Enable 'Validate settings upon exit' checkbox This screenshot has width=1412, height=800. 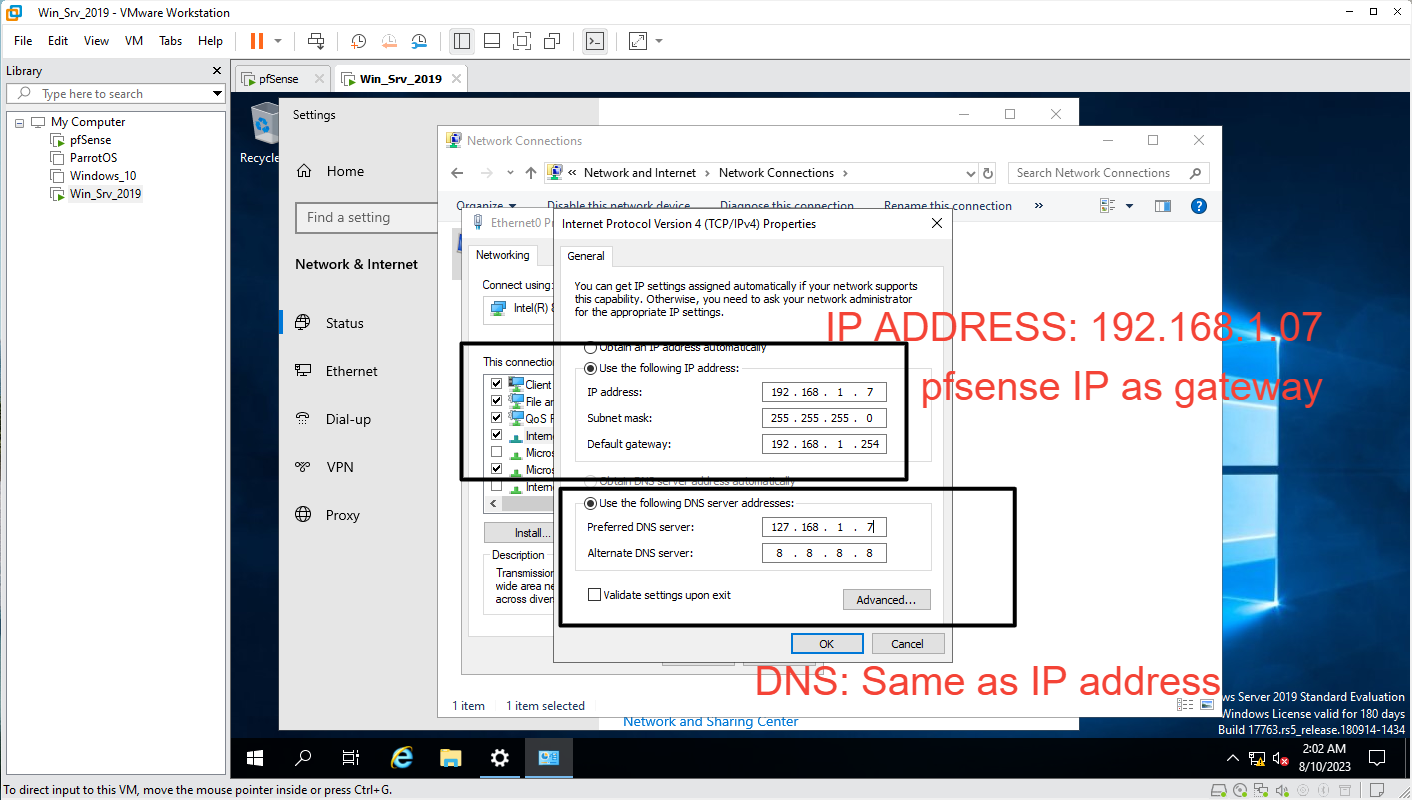tap(595, 595)
